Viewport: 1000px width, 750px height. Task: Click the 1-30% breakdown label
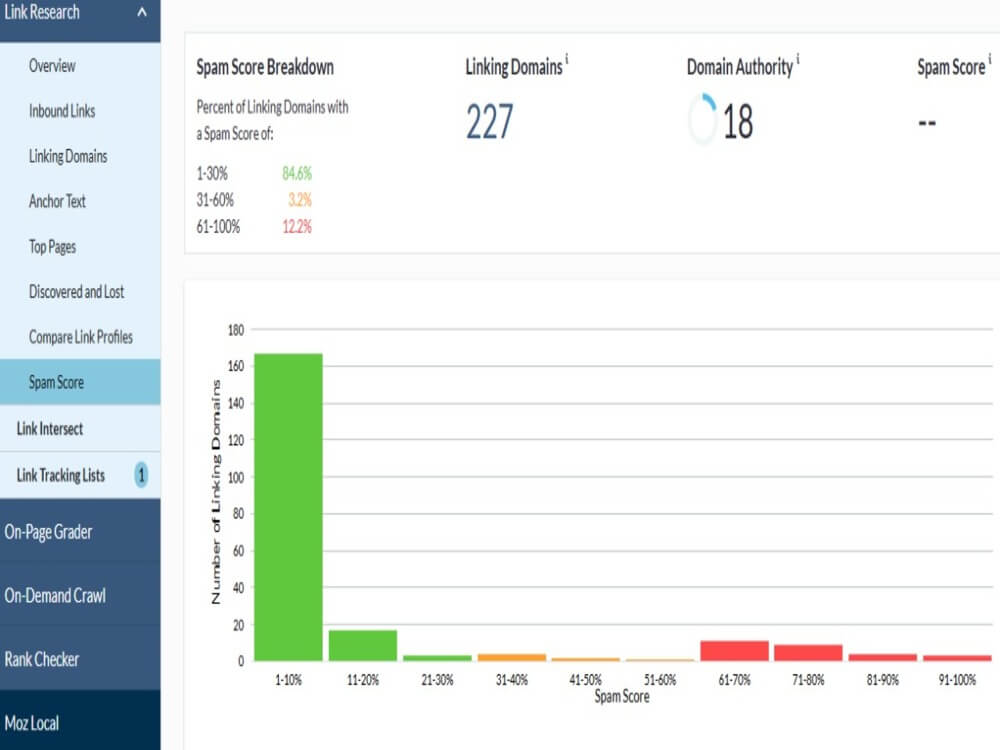pyautogui.click(x=212, y=173)
